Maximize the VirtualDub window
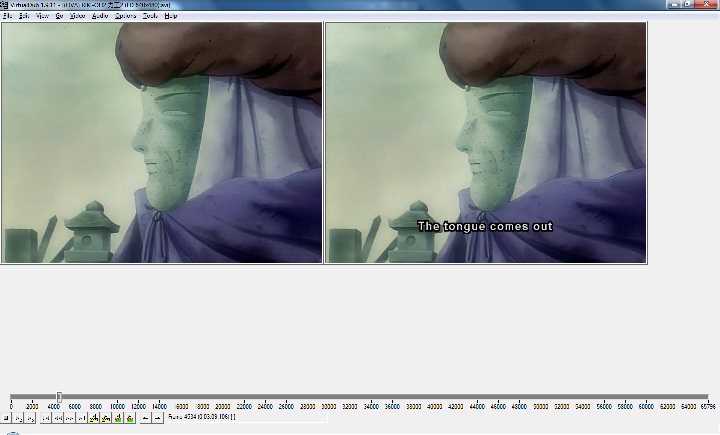The image size is (720, 435). coord(687,4)
